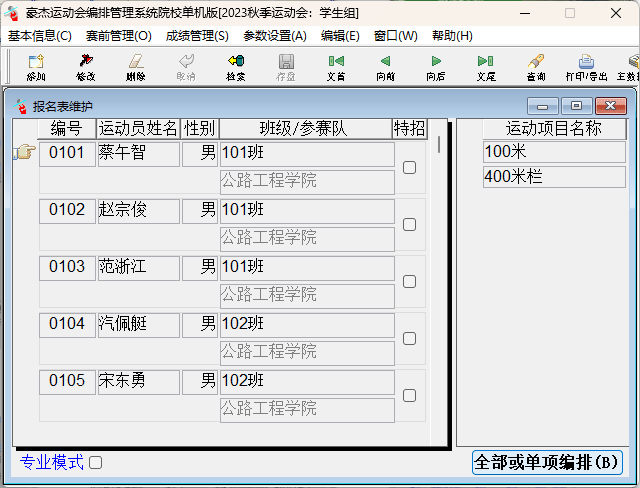The height and width of the screenshot is (488, 640).
Task: Click the 101班 field of 蔡午智
Action: click(307, 154)
